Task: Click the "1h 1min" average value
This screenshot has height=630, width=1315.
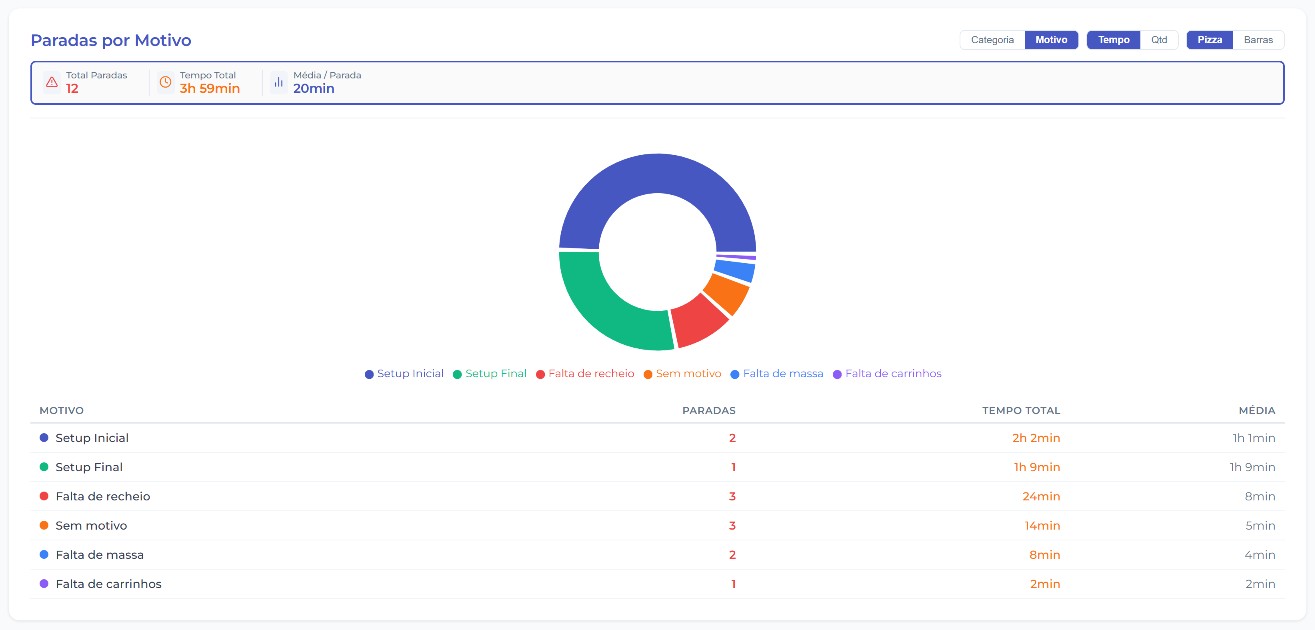Action: tap(1253, 438)
